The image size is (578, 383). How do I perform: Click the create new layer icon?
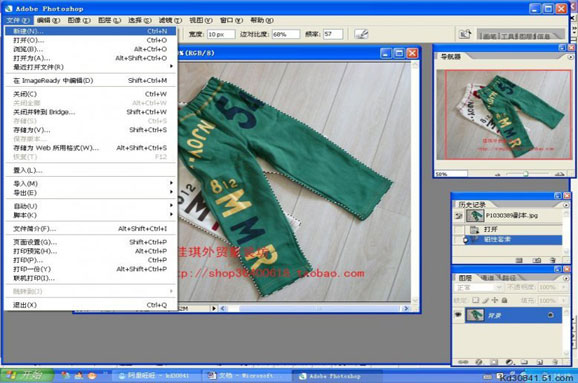(539, 362)
